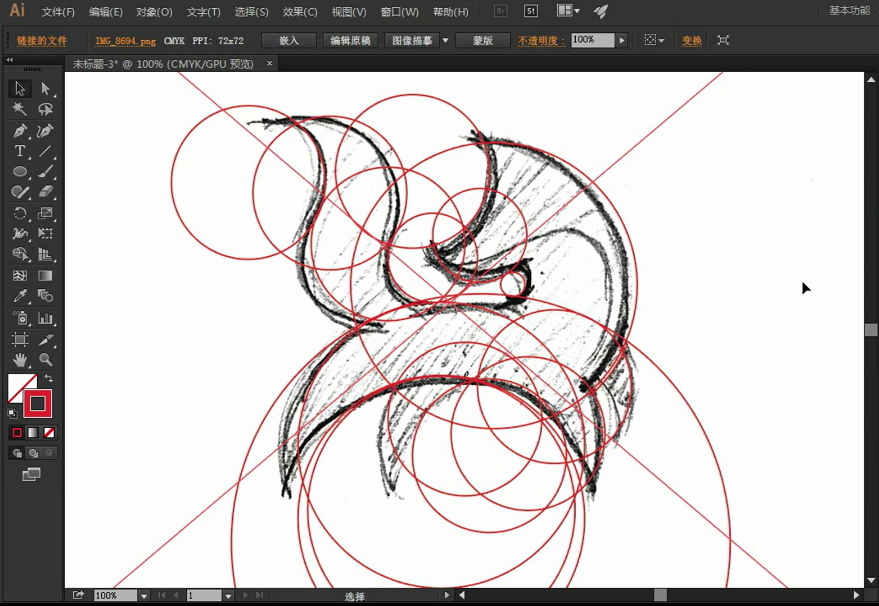Select the Curvature tool
Screen dimensions: 879x606
pyautogui.click(x=45, y=131)
